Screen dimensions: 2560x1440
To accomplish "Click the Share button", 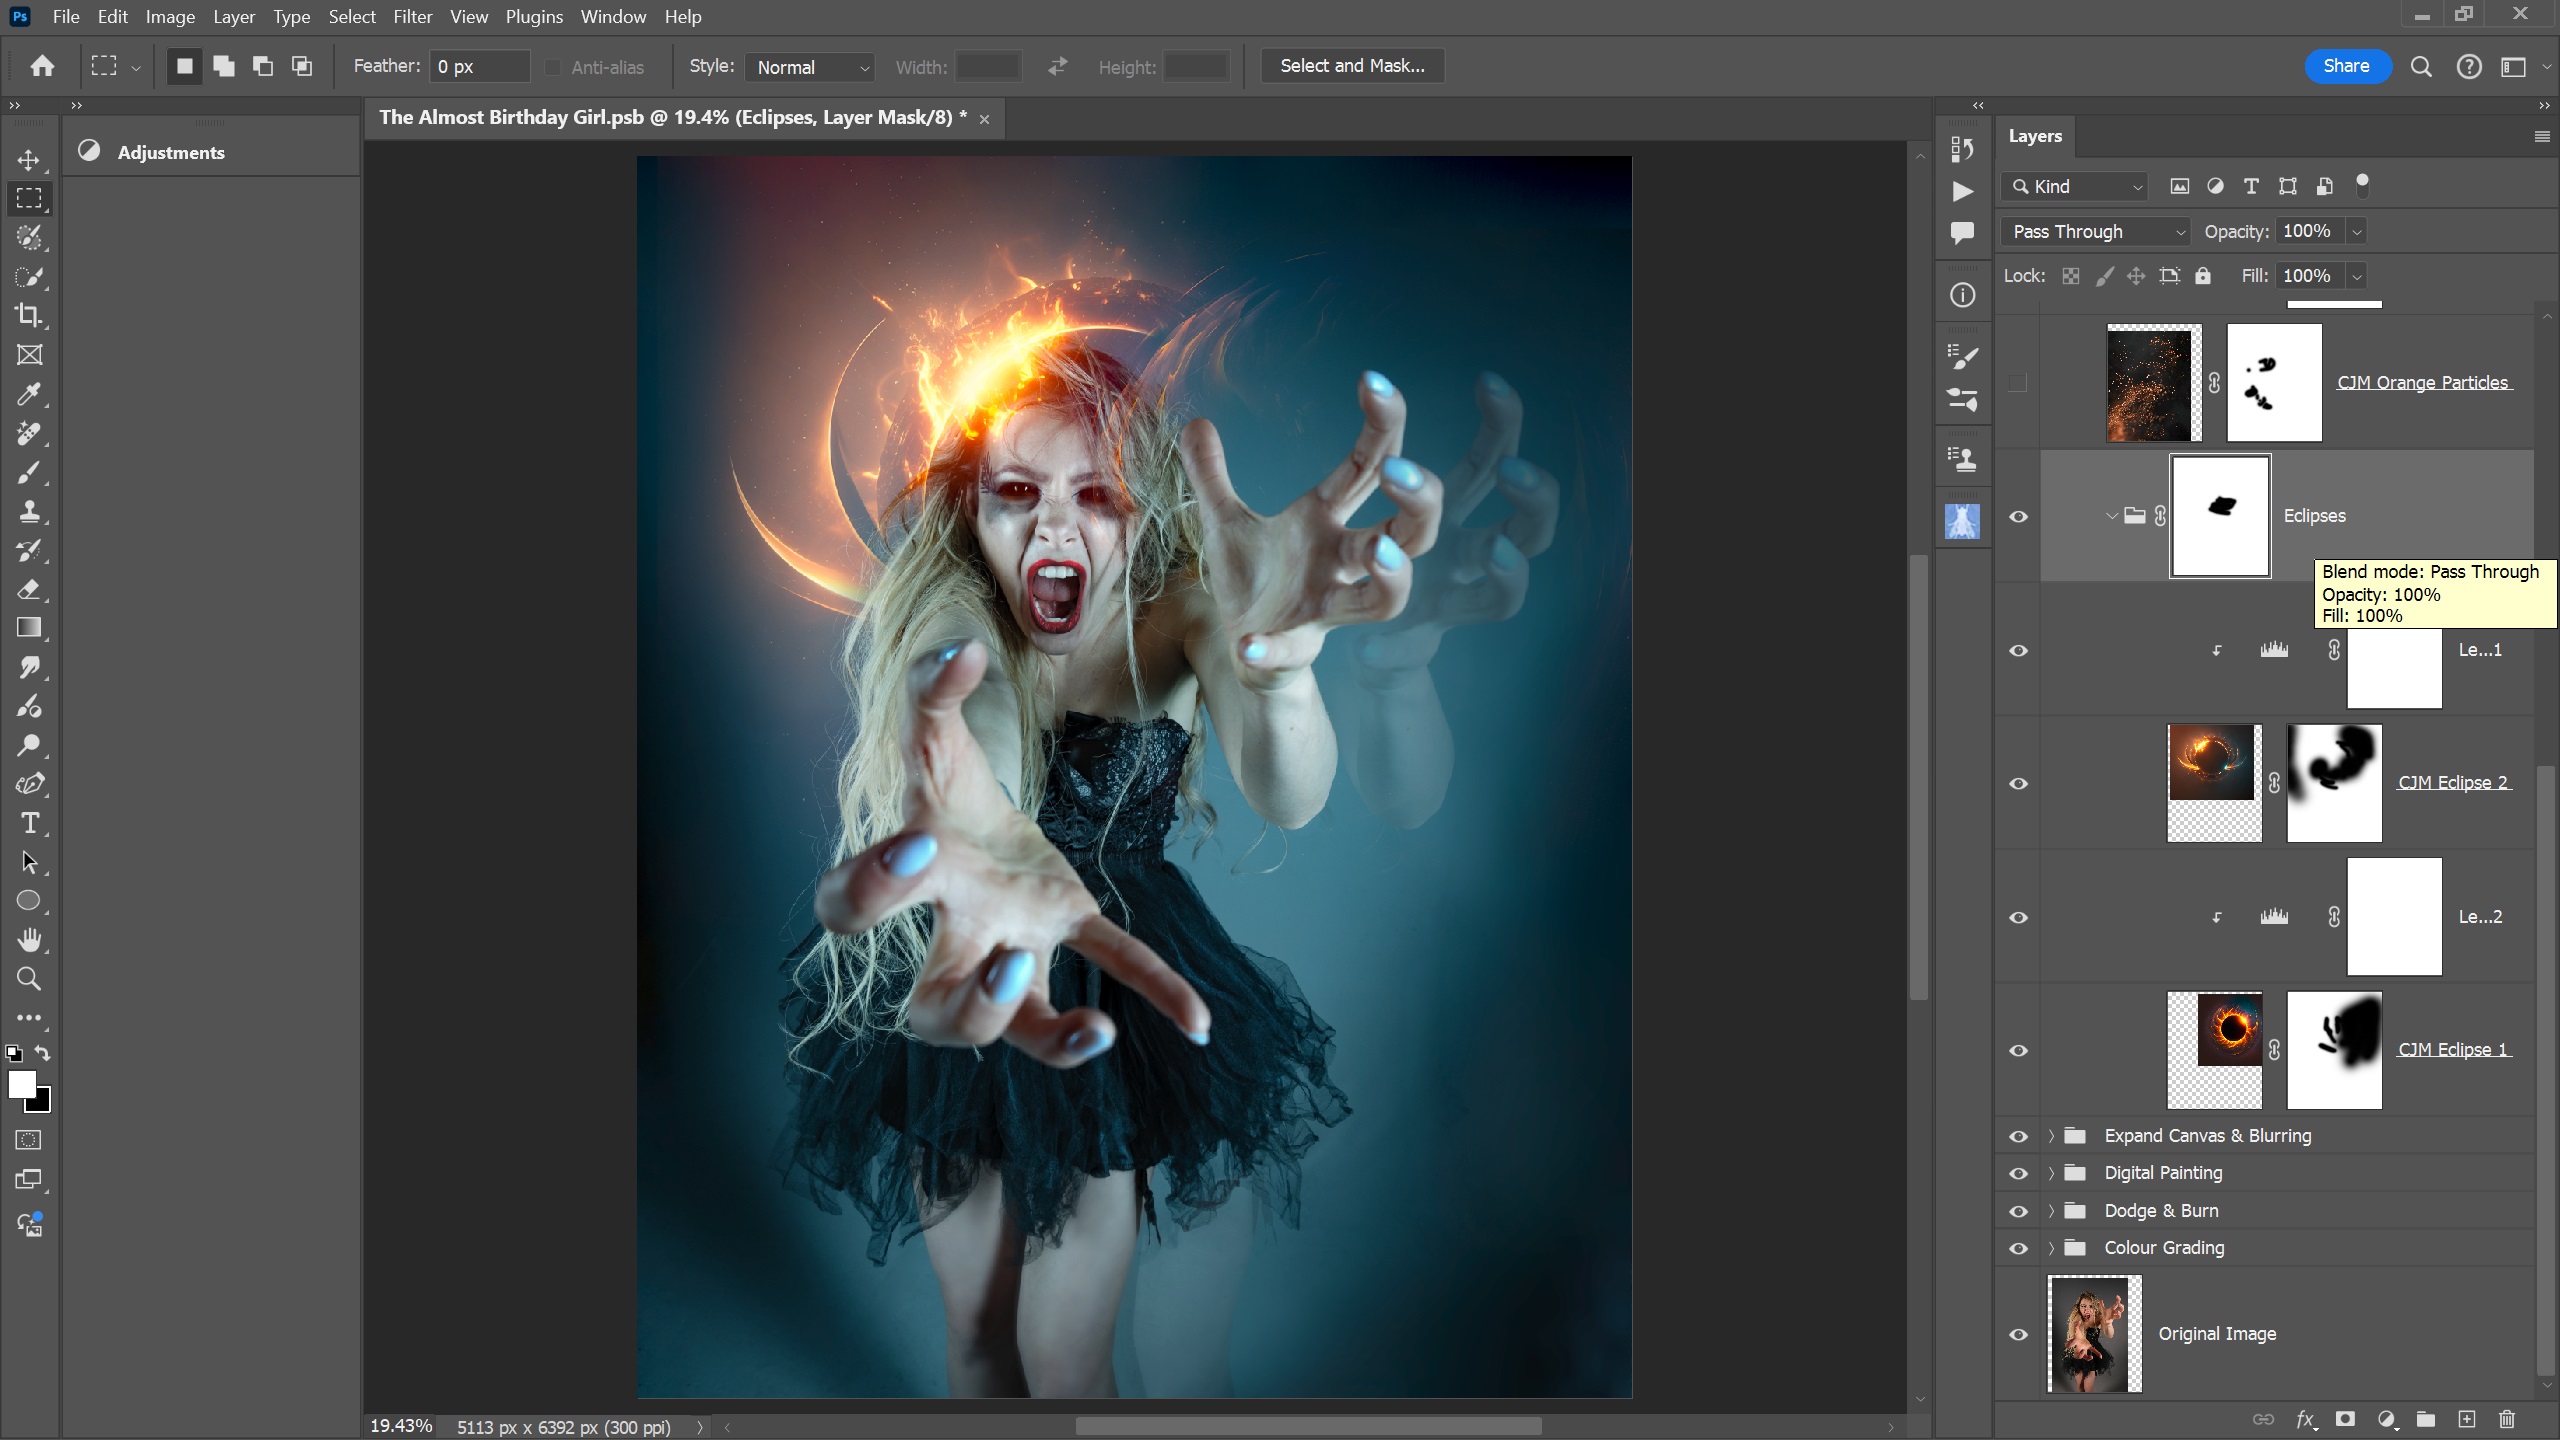I will click(2346, 66).
